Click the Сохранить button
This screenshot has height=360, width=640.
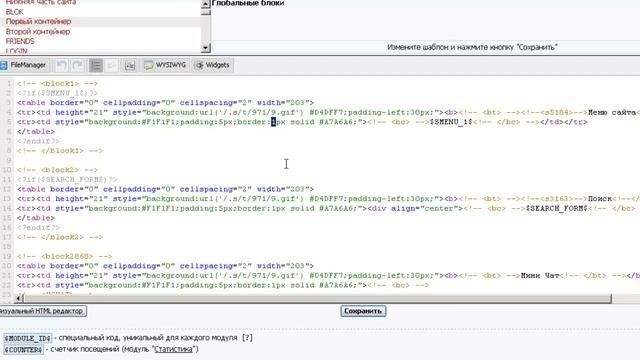click(x=363, y=311)
